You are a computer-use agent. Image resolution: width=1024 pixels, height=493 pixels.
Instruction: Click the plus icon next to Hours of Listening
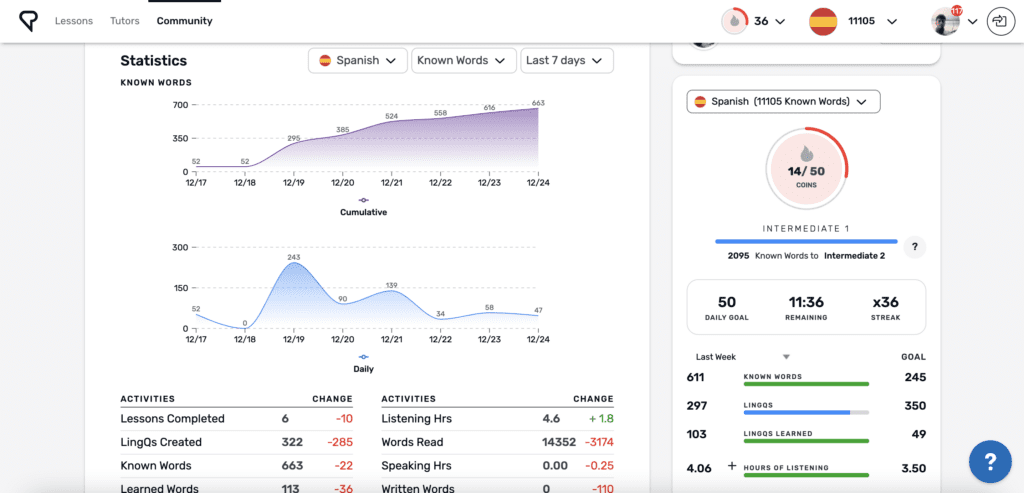click(731, 466)
